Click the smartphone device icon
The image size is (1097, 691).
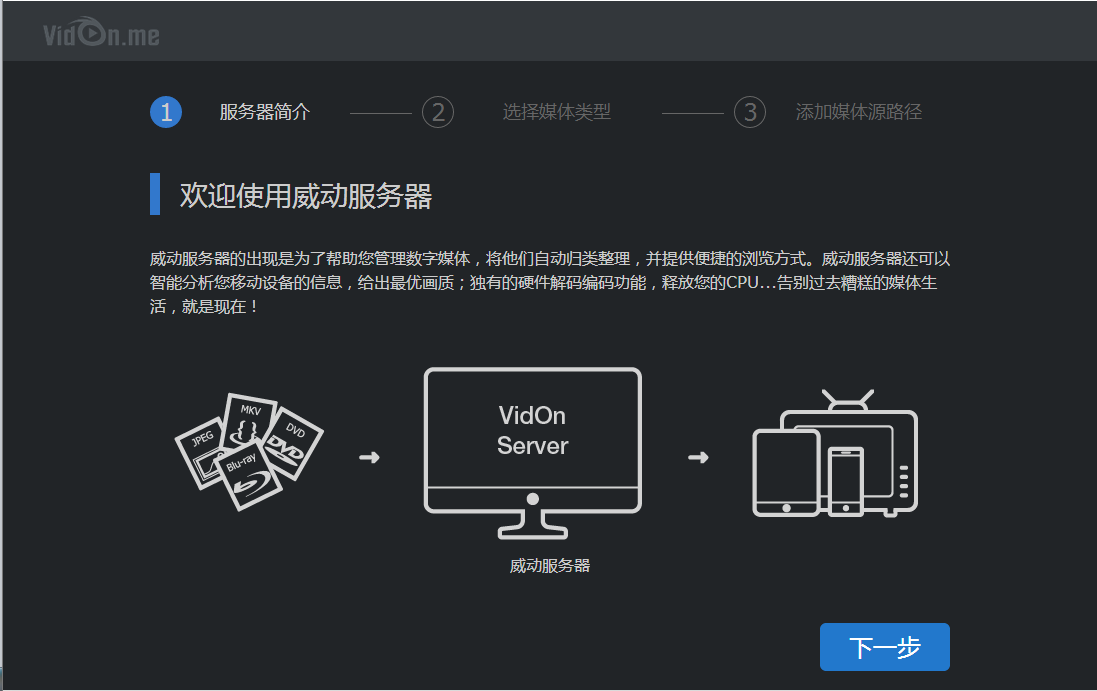point(845,481)
